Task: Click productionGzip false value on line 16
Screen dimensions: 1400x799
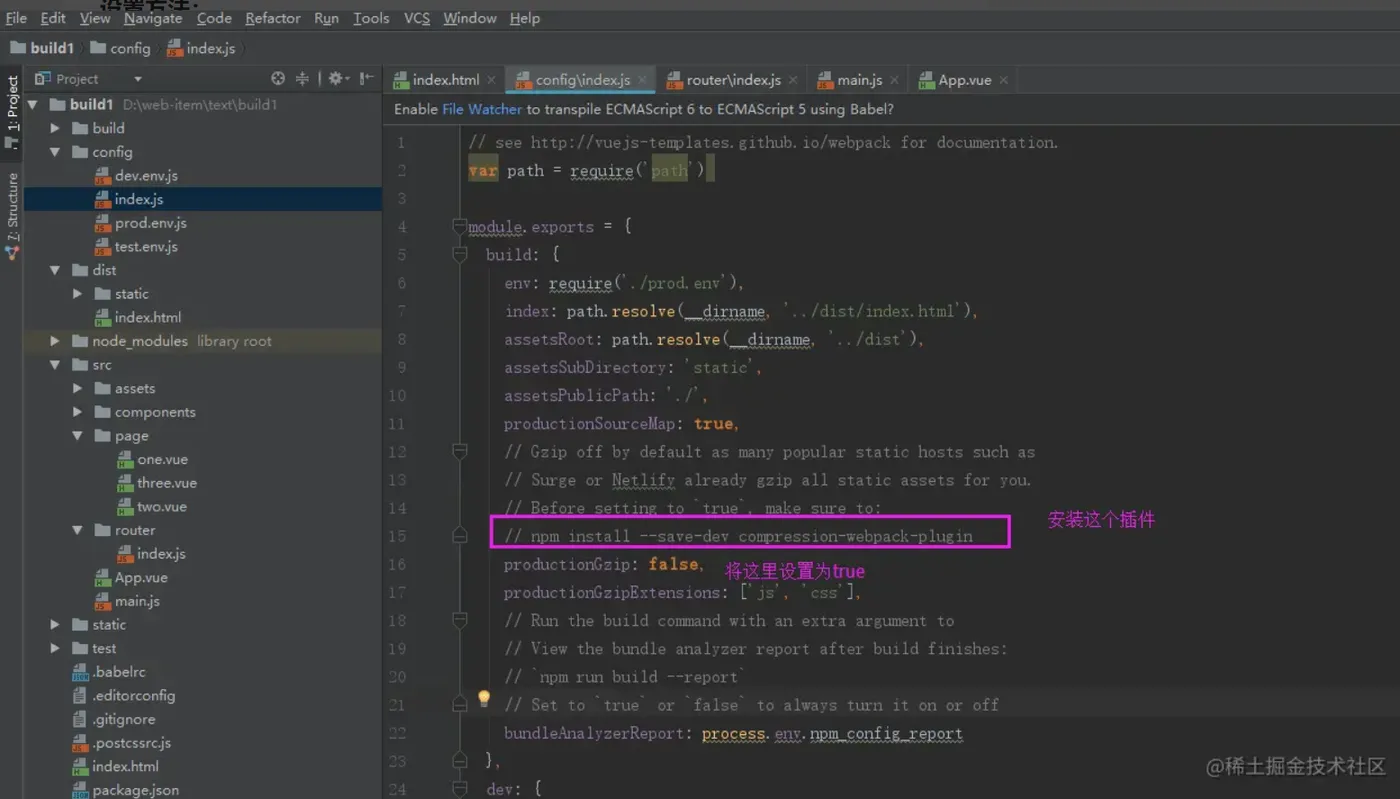Action: (675, 564)
